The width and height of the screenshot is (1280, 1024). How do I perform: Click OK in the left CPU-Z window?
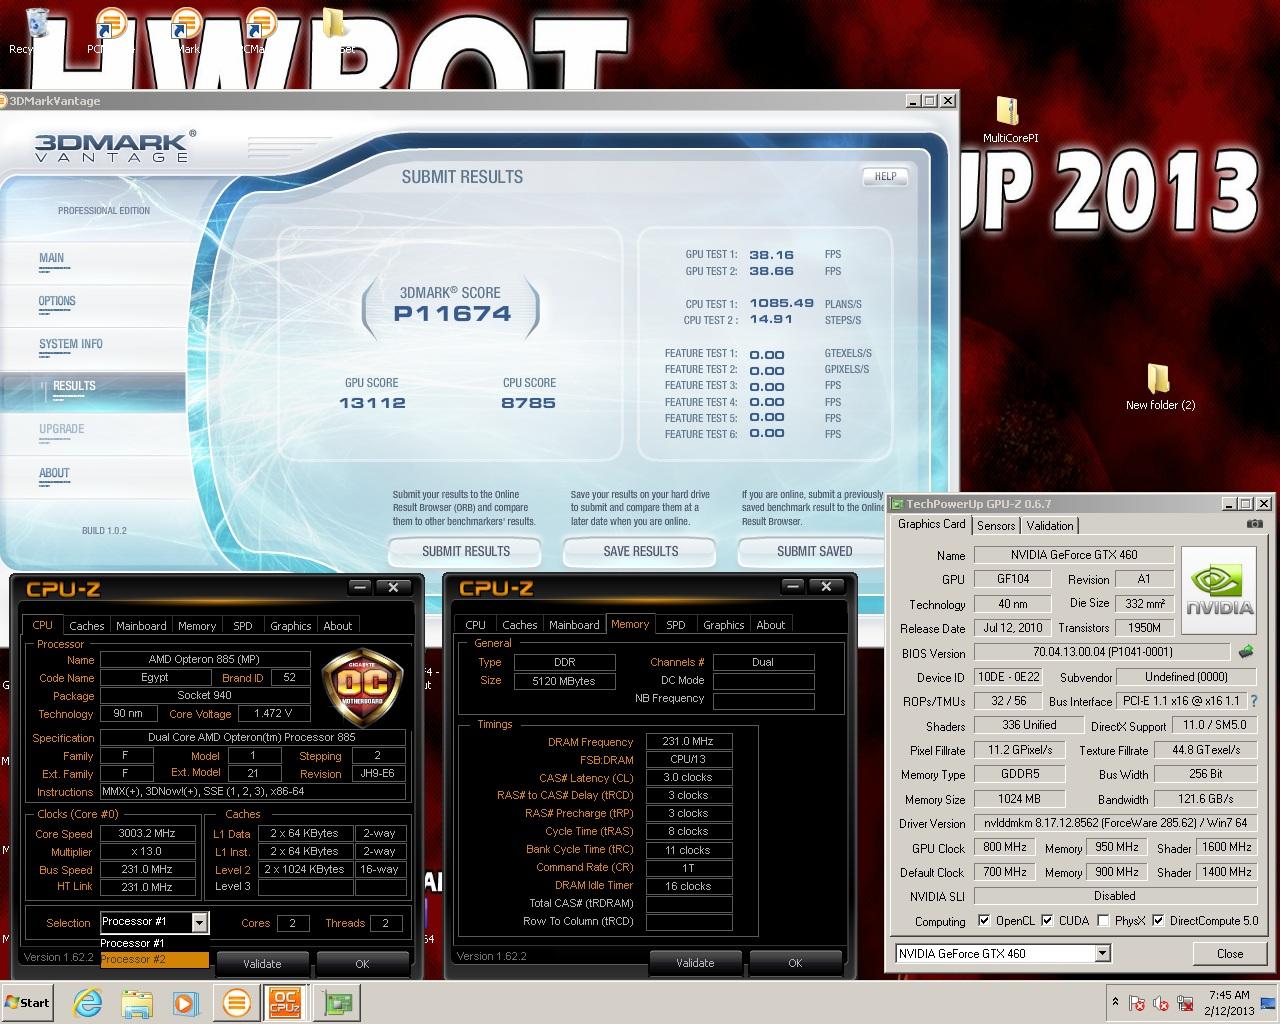point(362,964)
